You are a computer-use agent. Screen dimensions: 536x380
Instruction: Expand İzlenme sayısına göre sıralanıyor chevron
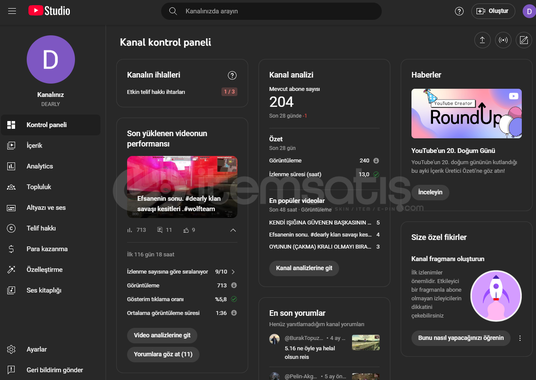[233, 272]
